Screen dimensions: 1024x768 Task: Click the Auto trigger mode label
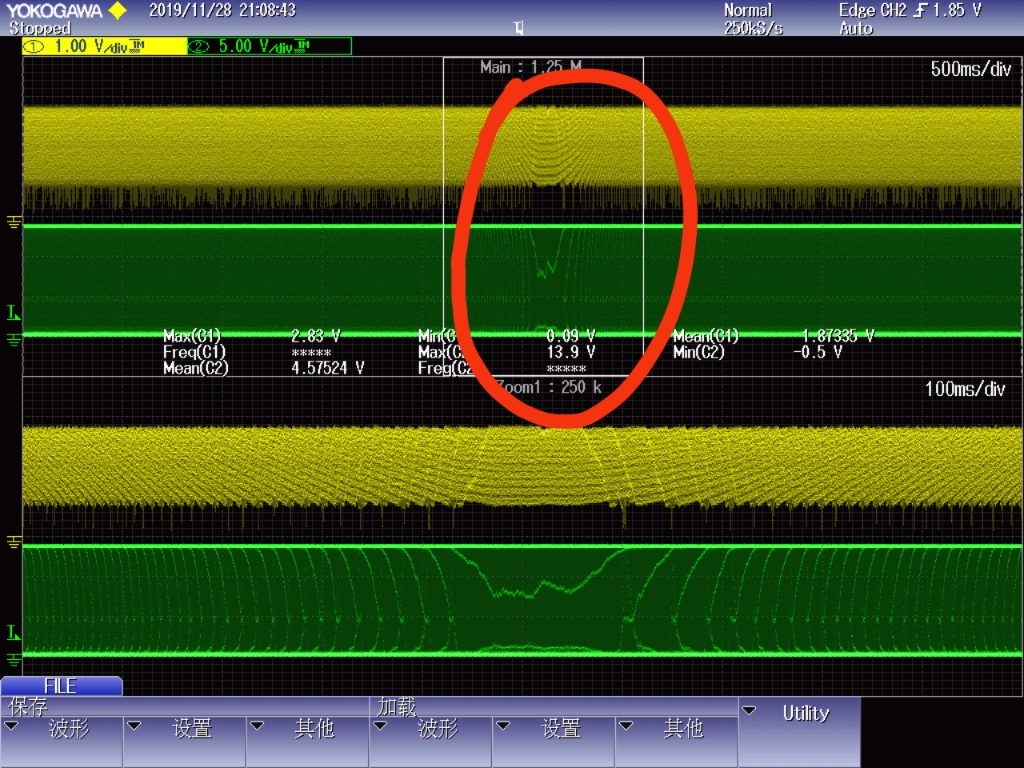(856, 28)
